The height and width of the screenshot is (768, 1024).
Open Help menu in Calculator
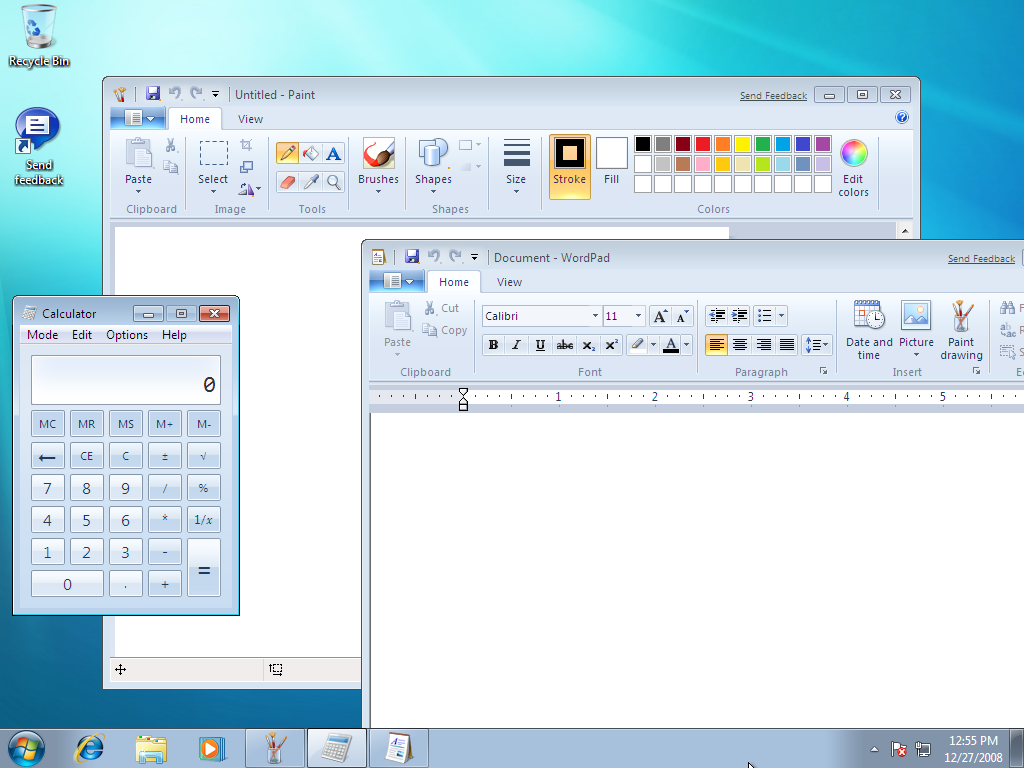(x=174, y=334)
